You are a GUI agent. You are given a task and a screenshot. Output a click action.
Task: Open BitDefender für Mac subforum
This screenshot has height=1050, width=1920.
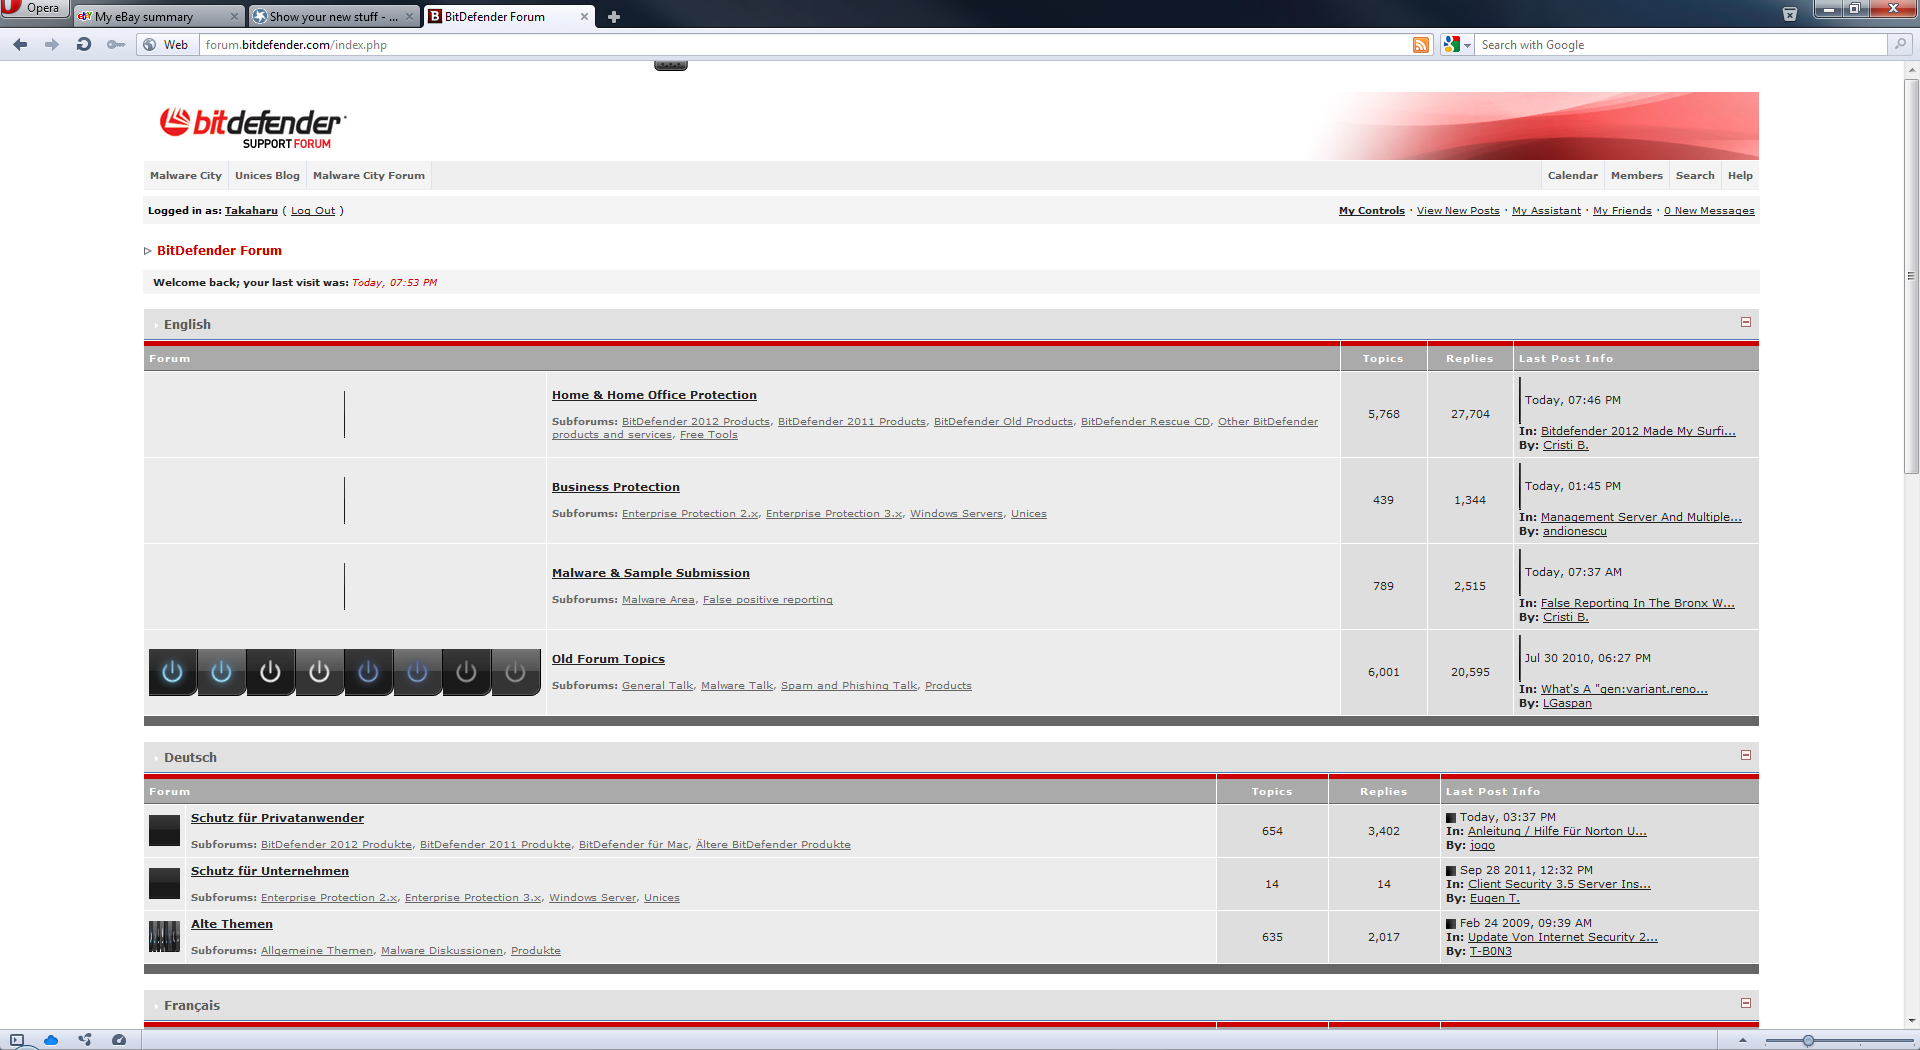tap(634, 845)
